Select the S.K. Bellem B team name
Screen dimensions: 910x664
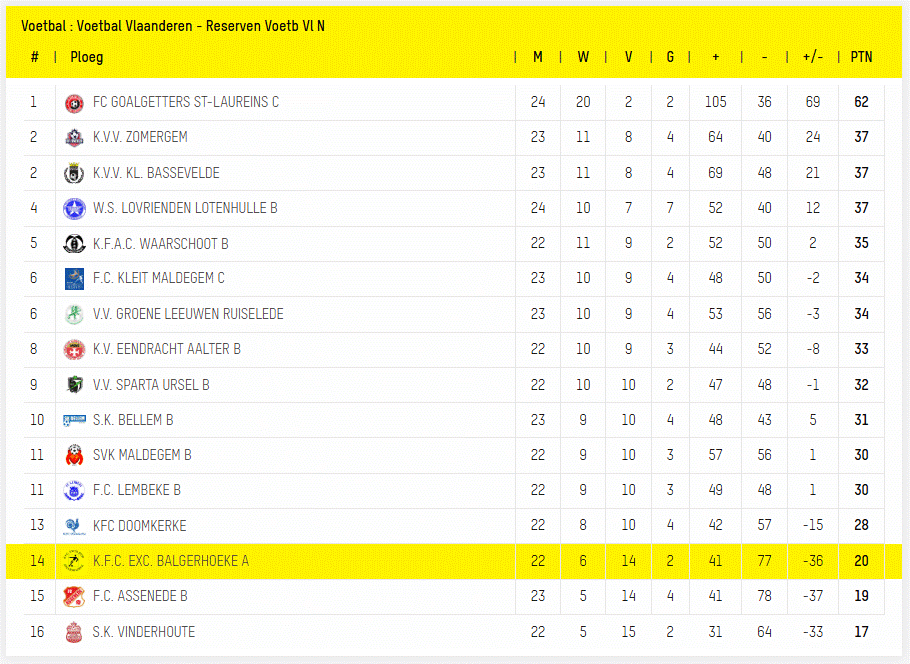point(133,420)
